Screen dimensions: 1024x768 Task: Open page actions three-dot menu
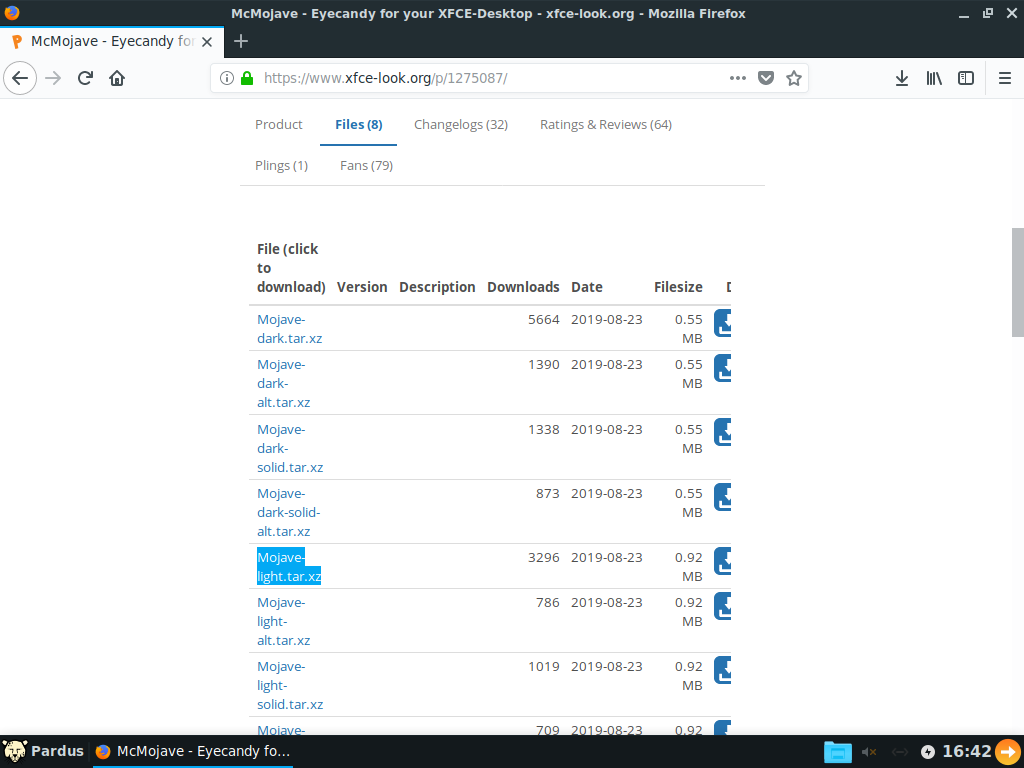point(738,78)
